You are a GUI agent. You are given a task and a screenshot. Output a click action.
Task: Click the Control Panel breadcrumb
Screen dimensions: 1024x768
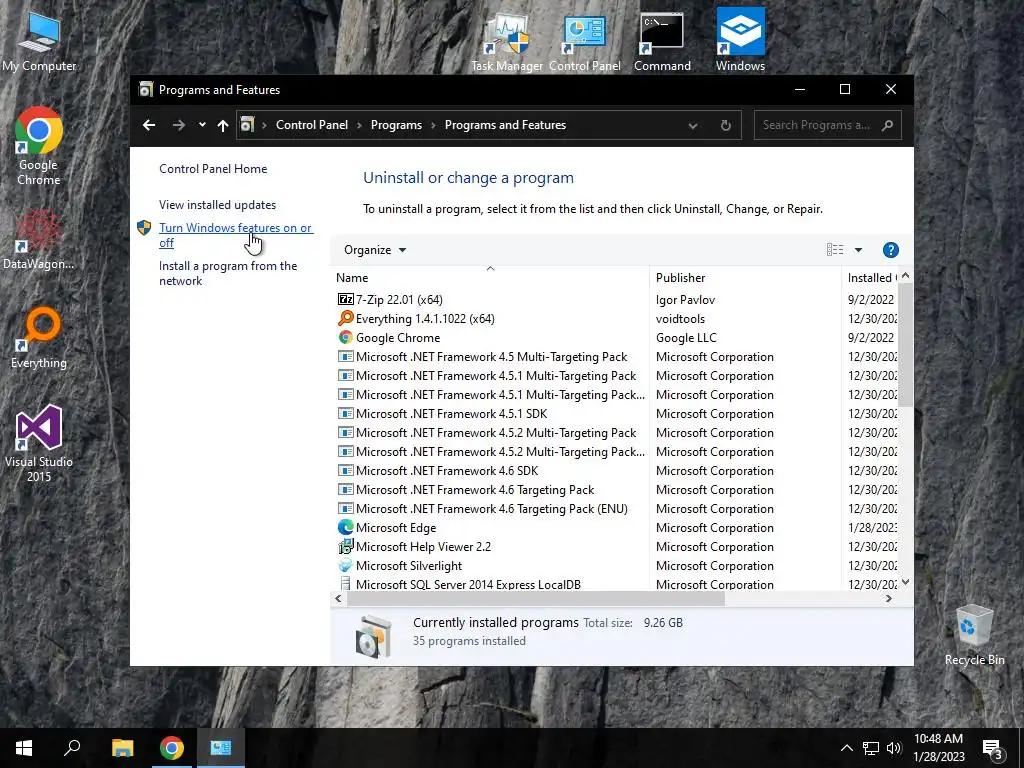(x=312, y=125)
